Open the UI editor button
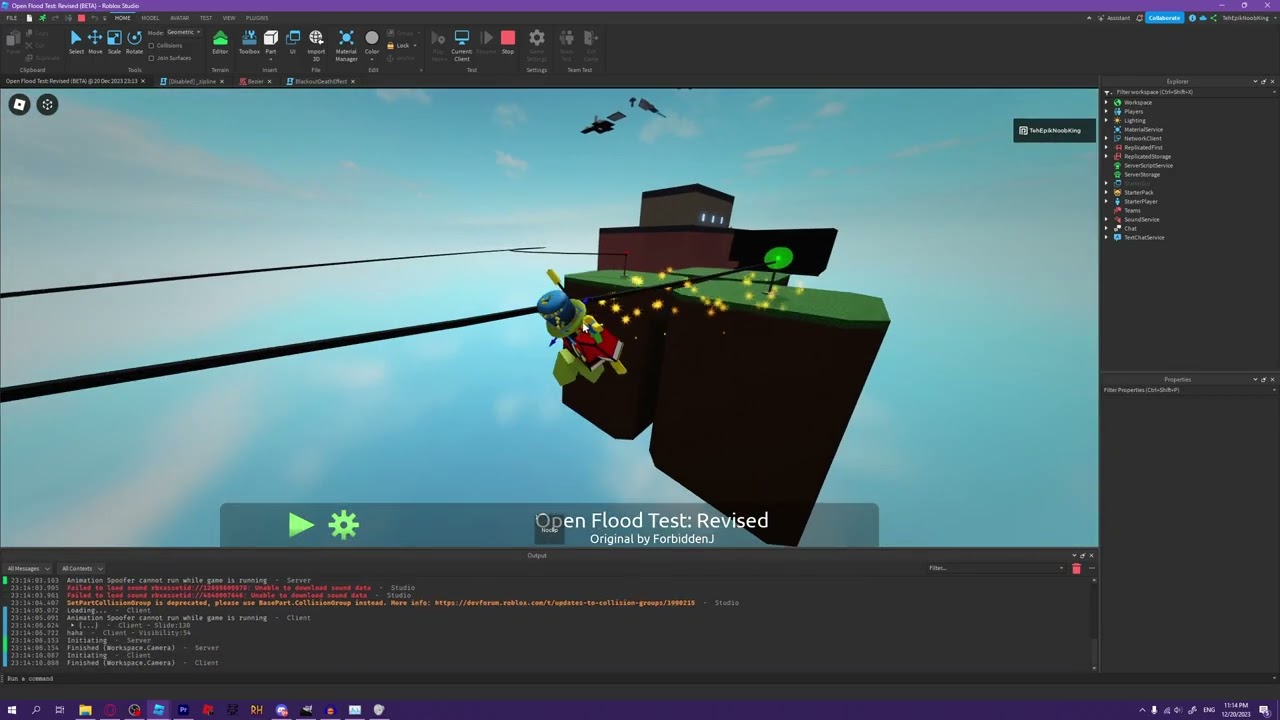Viewport: 1280px width, 720px height. click(x=293, y=42)
